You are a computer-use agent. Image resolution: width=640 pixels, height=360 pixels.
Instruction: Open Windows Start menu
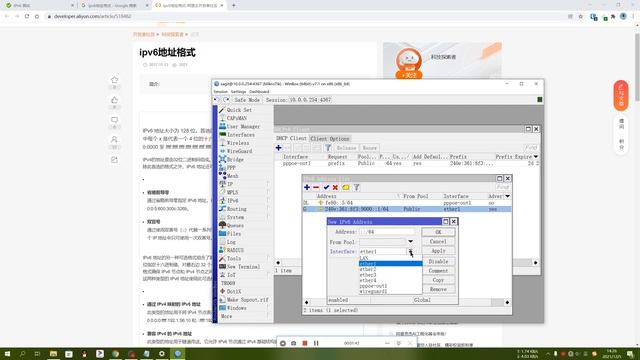pos(7,354)
